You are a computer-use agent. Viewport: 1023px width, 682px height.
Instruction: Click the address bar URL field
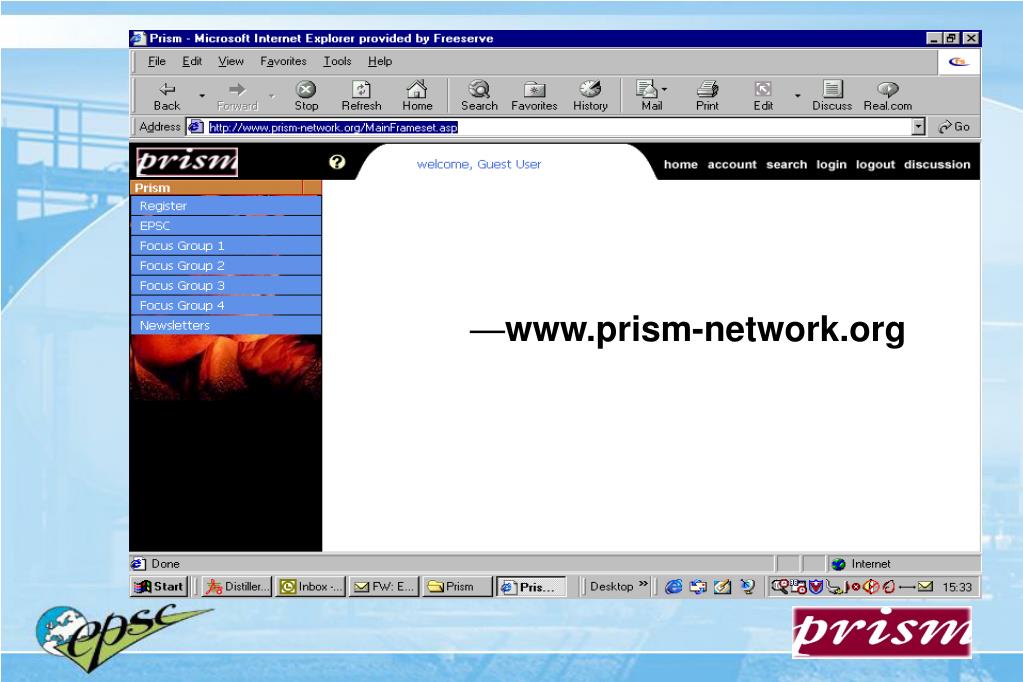[x=557, y=127]
